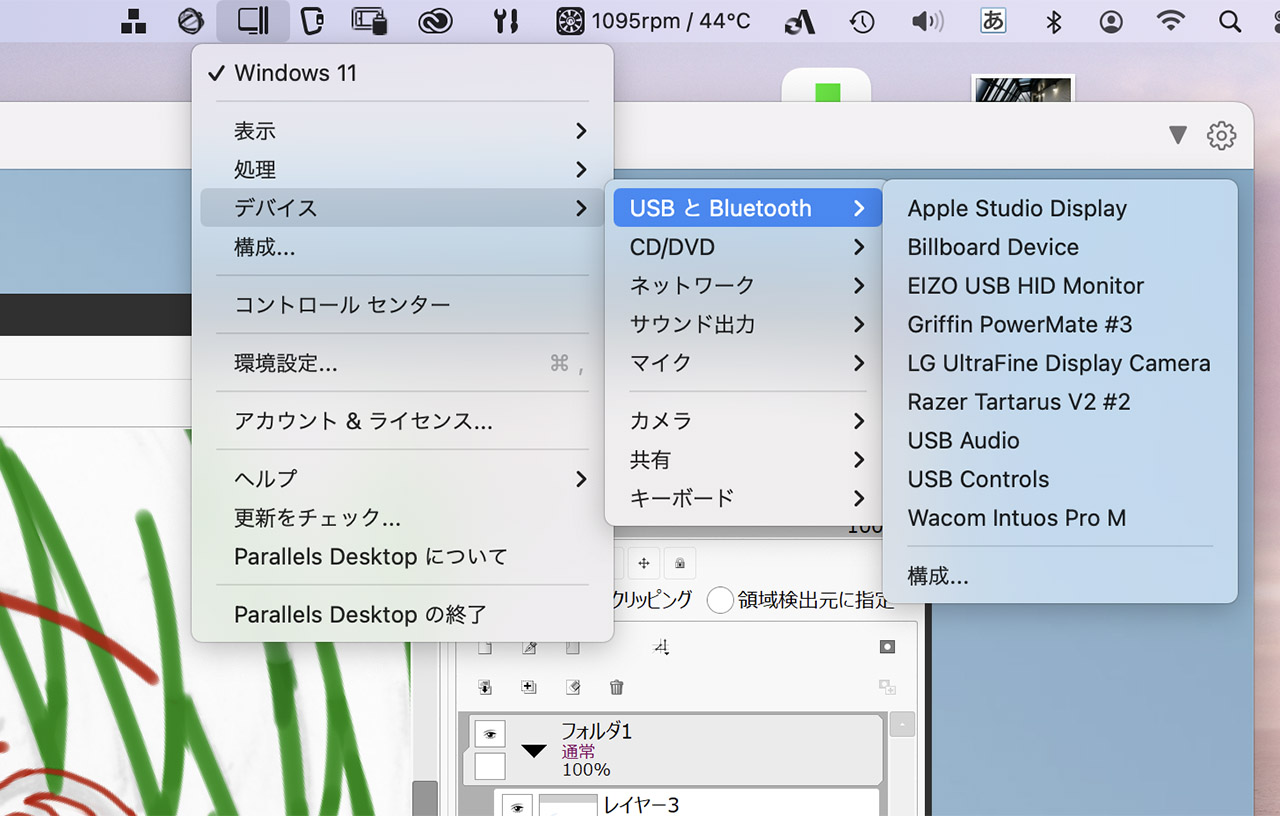Select the デバイス menu item
The image size is (1280, 816).
[402, 208]
